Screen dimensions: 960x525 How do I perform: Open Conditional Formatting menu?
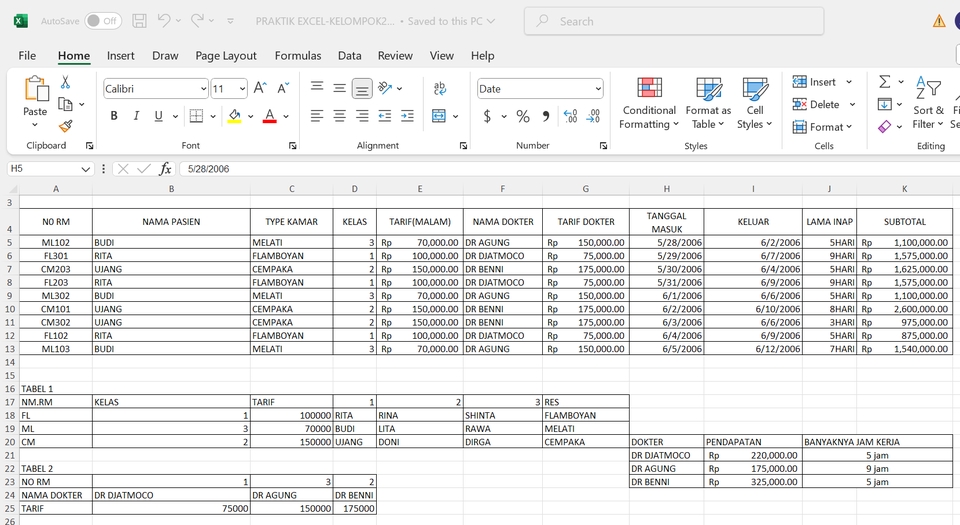pyautogui.click(x=649, y=103)
